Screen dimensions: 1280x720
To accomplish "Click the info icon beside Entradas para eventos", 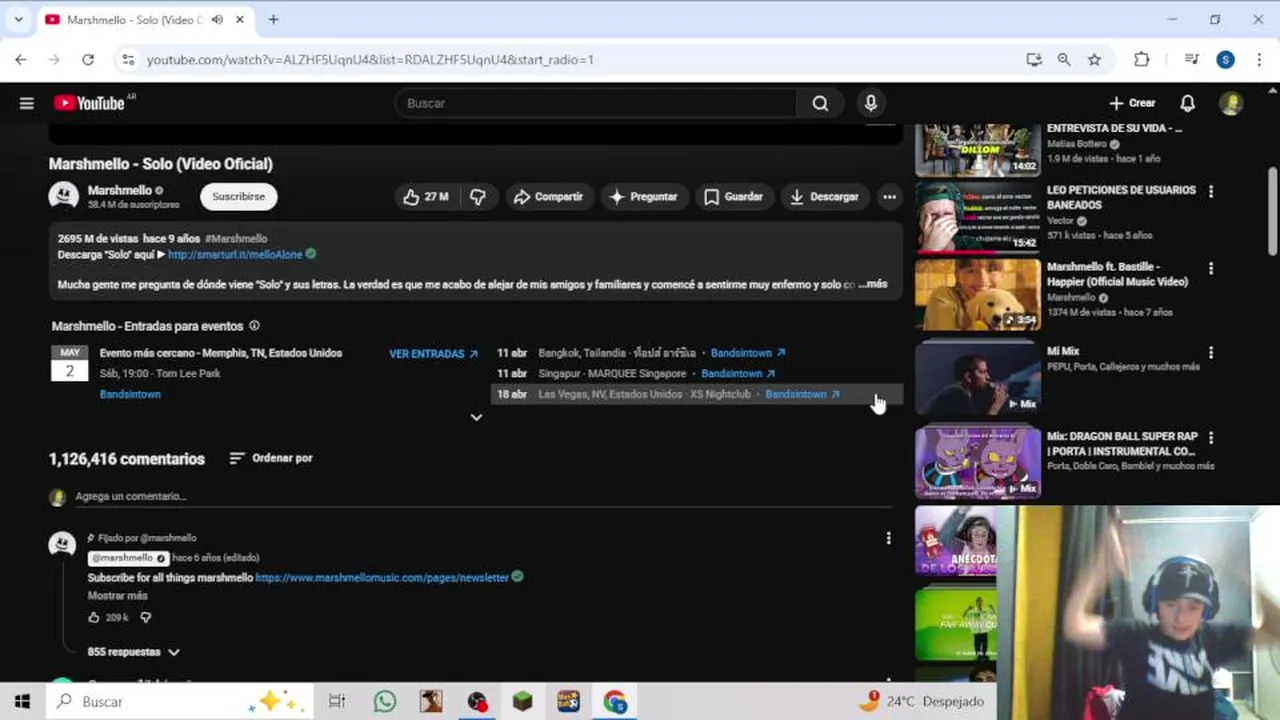I will coord(254,326).
